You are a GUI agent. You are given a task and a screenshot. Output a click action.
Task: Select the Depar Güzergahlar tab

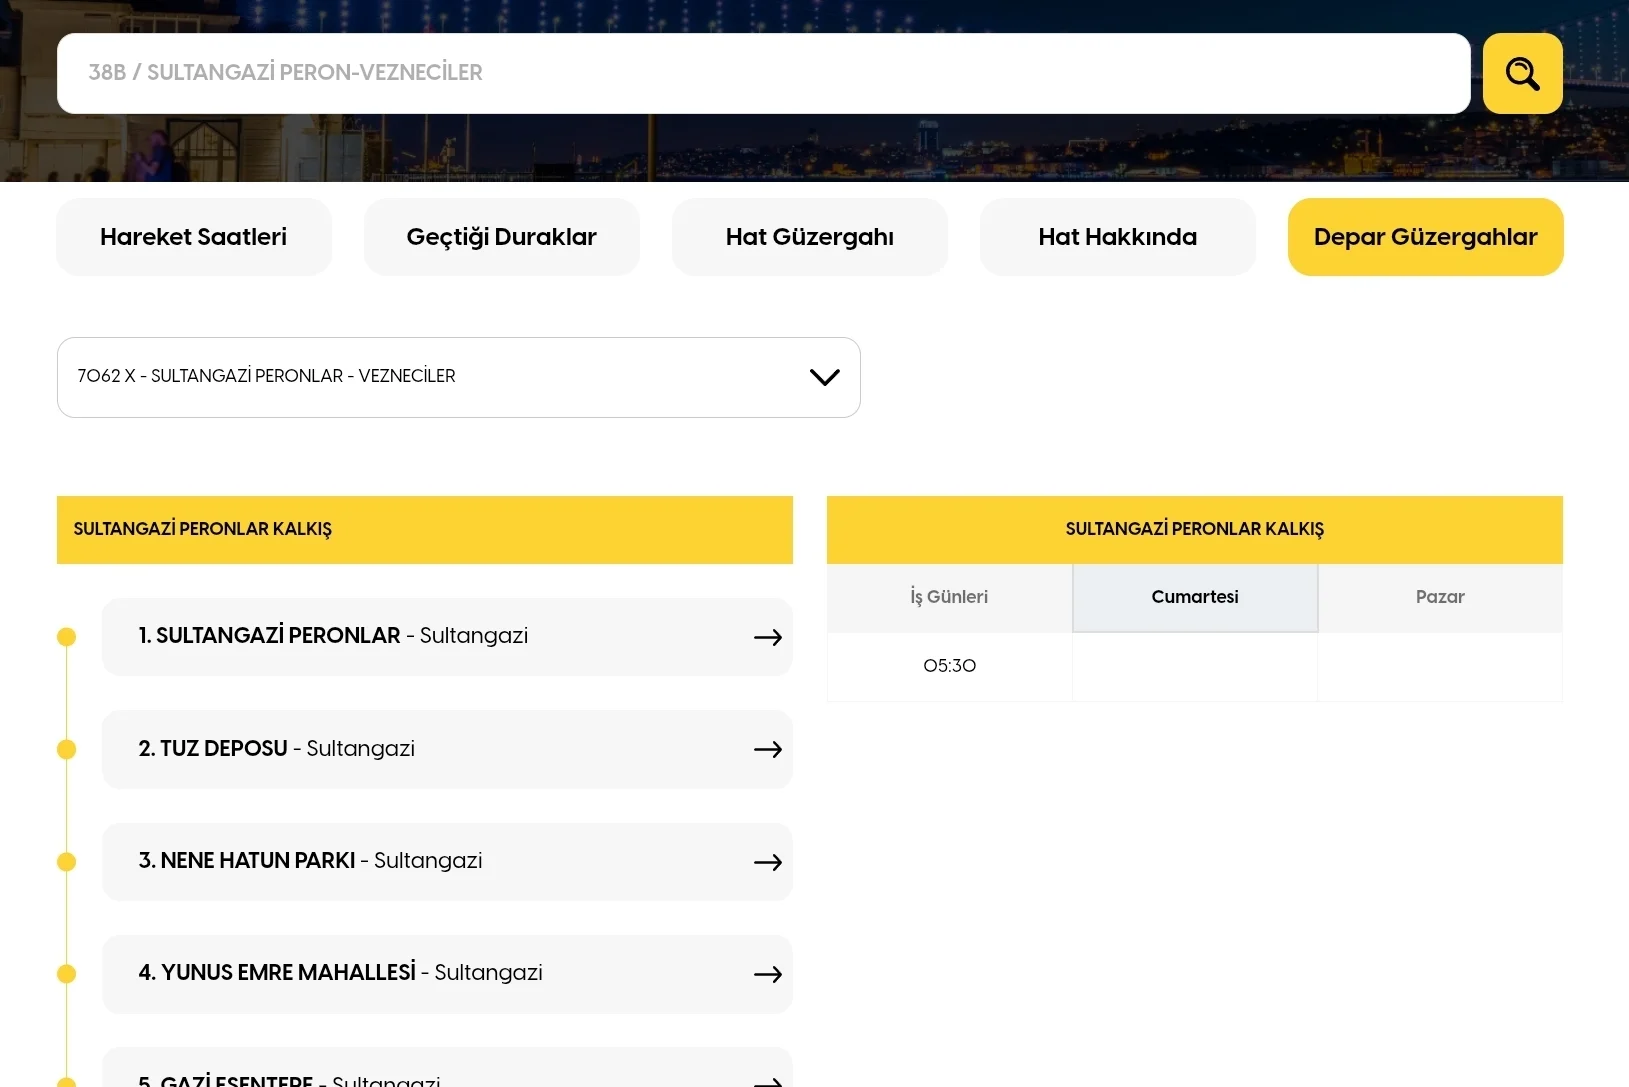pyautogui.click(x=1425, y=237)
